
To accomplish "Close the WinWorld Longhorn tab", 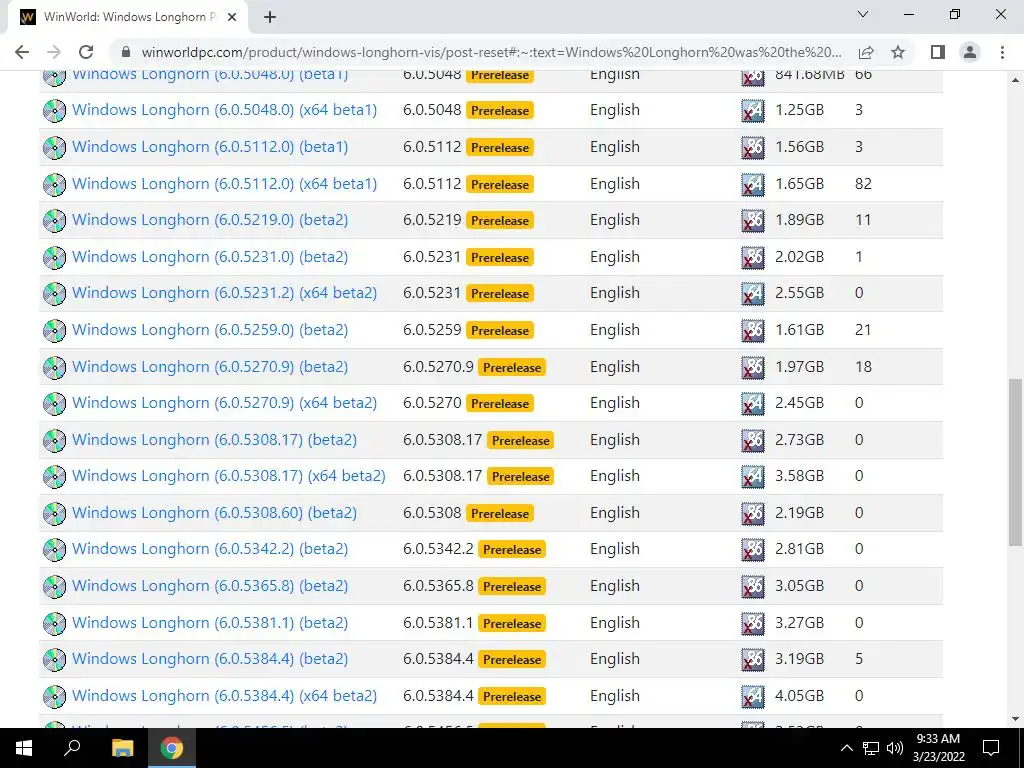I will pos(232,18).
